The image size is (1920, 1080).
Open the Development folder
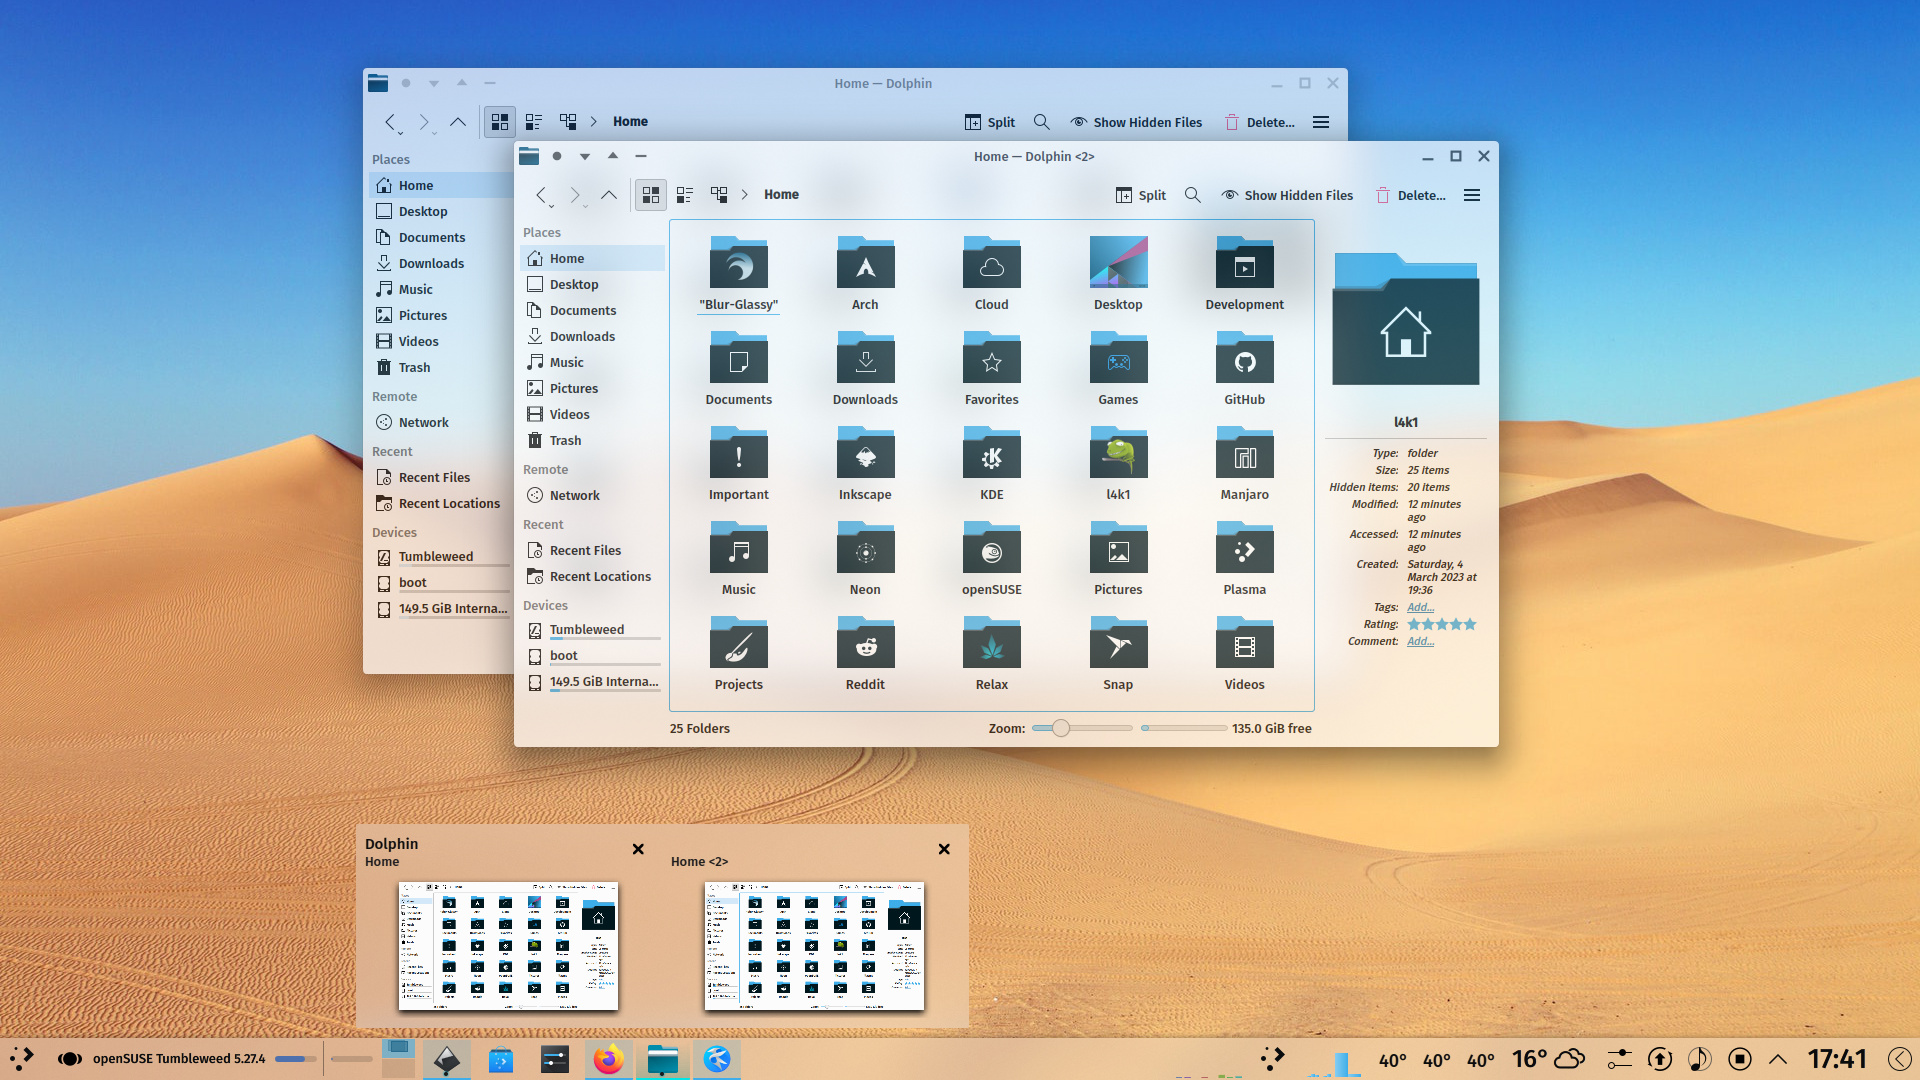click(1244, 272)
